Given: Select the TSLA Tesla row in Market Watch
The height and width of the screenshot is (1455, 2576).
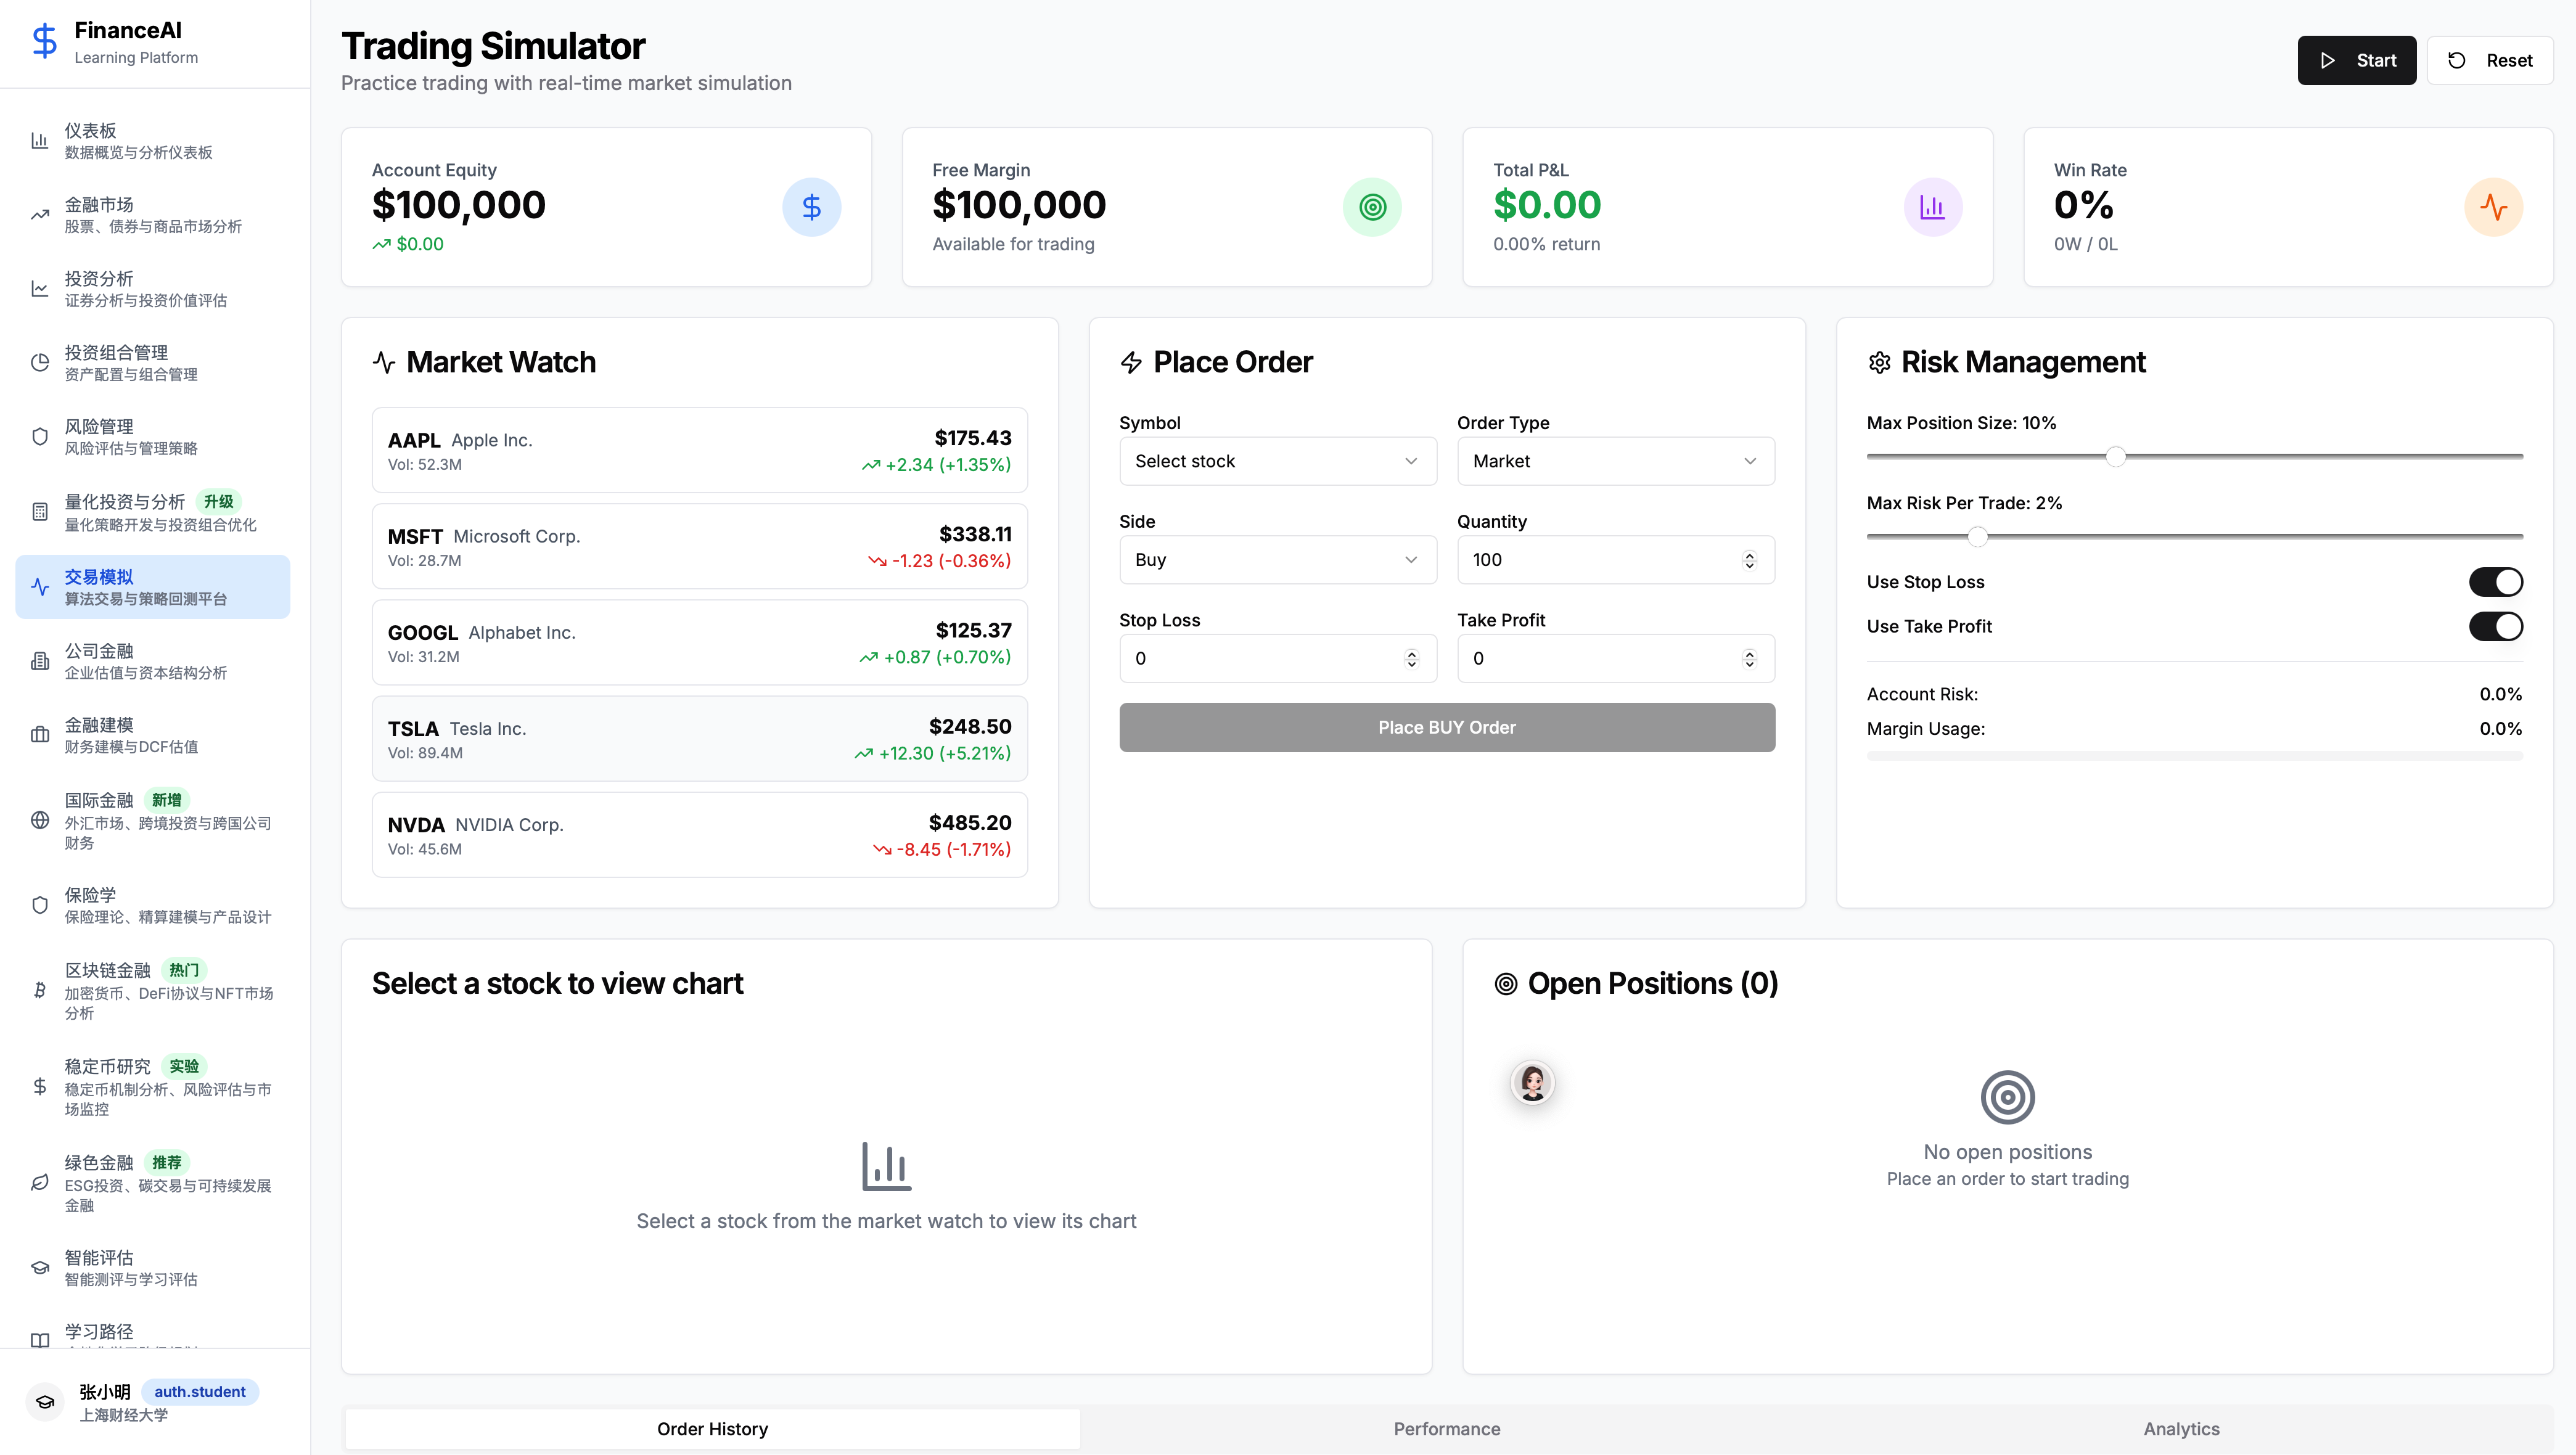Looking at the screenshot, I should [x=699, y=739].
